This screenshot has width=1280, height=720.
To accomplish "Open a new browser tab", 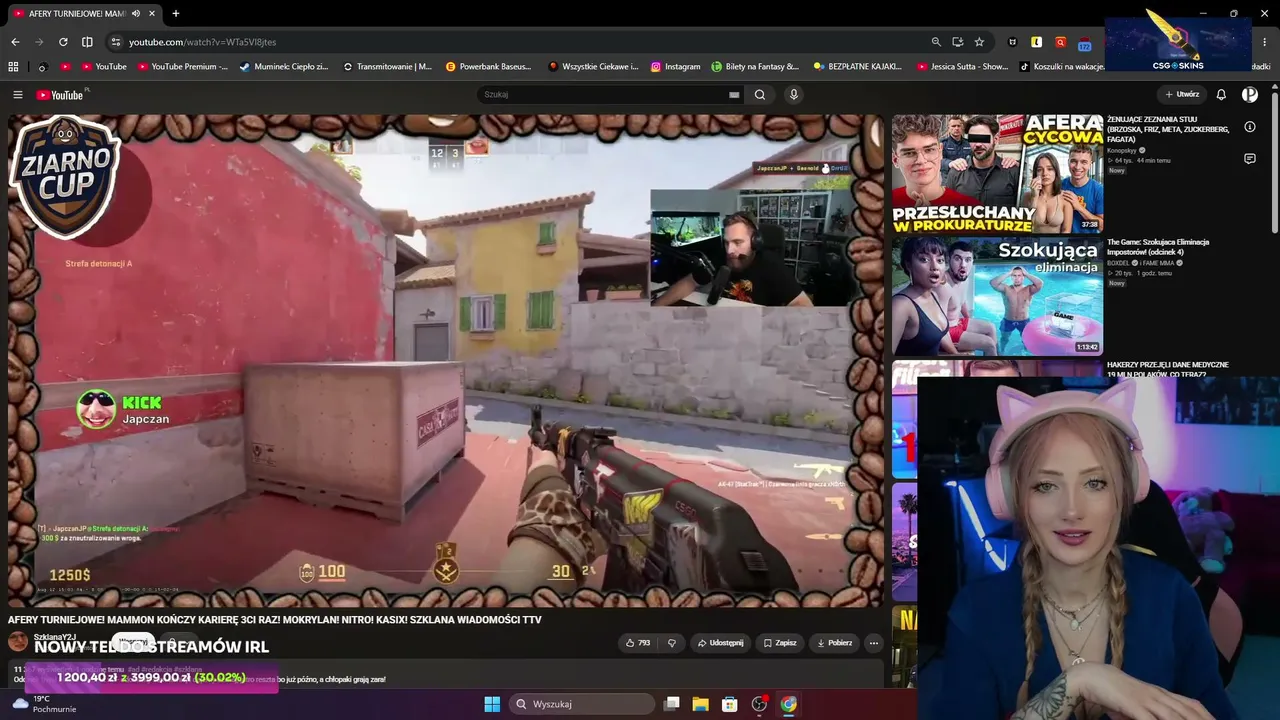I will (x=176, y=14).
